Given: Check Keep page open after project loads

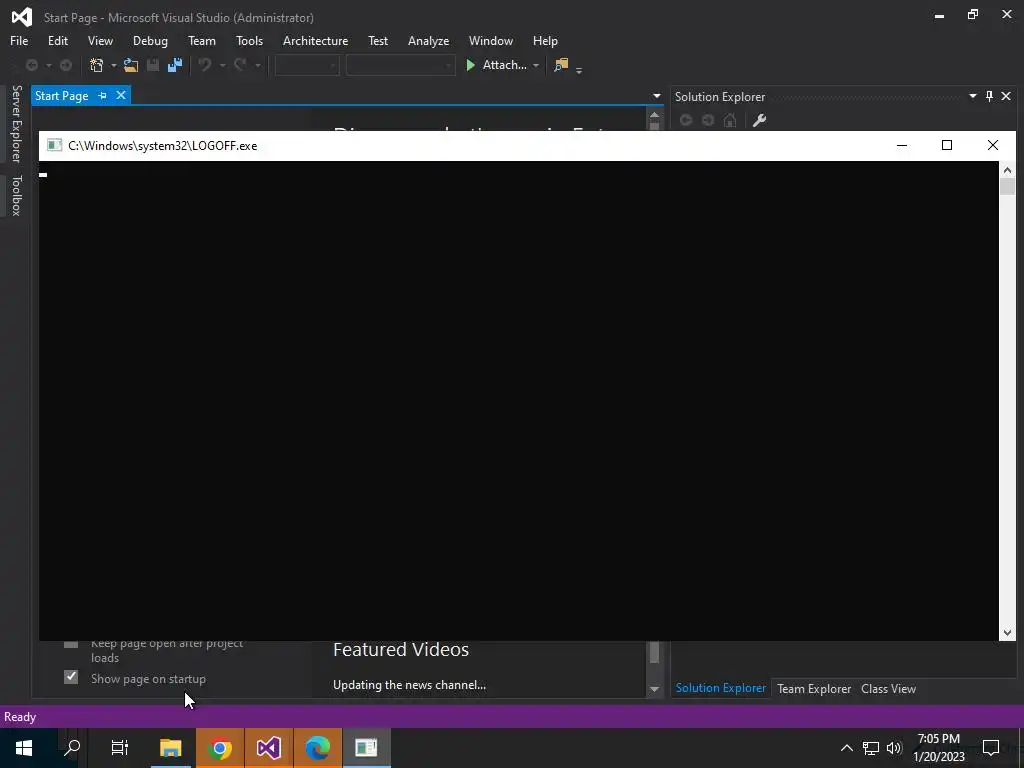Looking at the screenshot, I should [71, 645].
